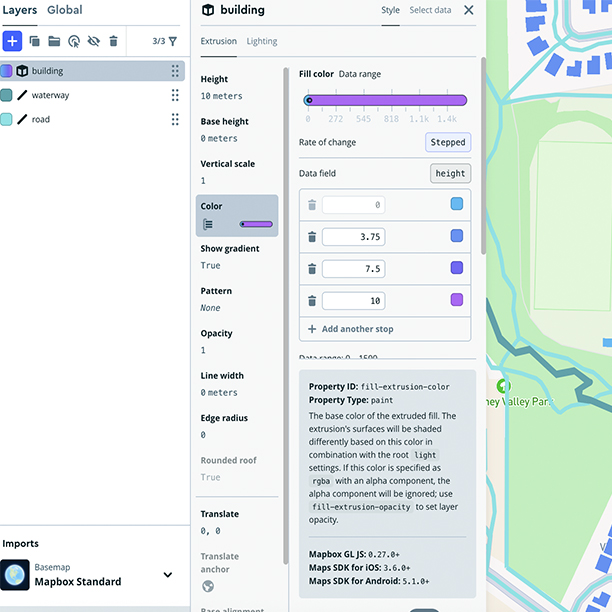Delete selected layer trash icon in toolbar

(x=114, y=41)
